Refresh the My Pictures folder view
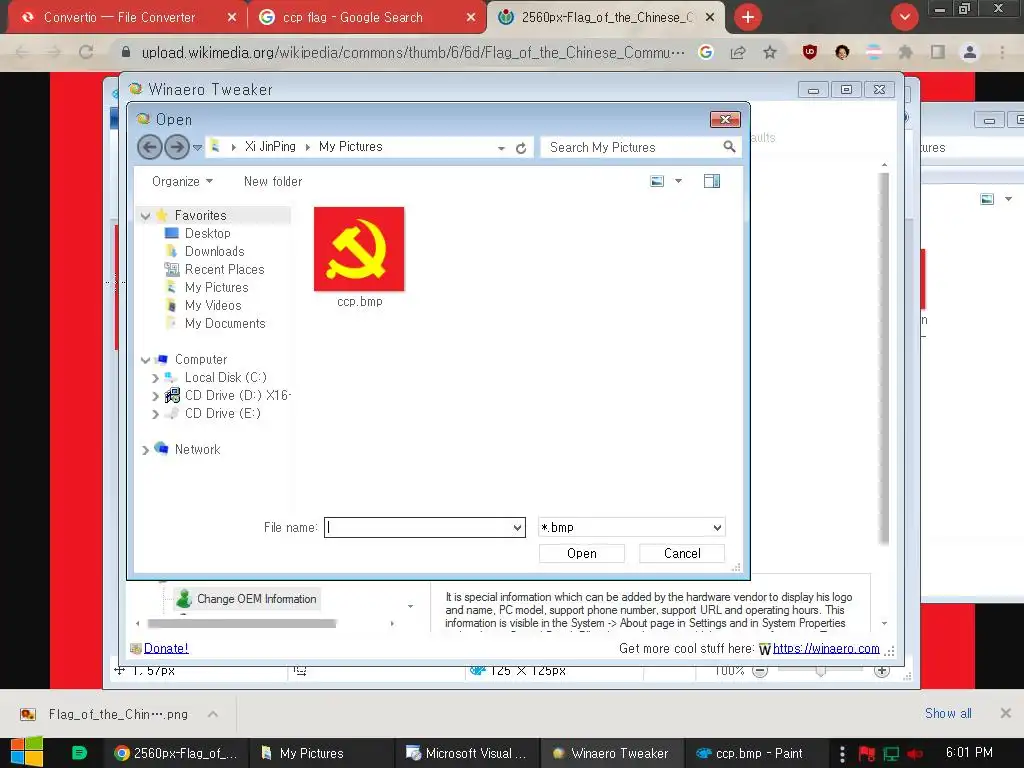This screenshot has width=1024, height=768. tap(521, 148)
